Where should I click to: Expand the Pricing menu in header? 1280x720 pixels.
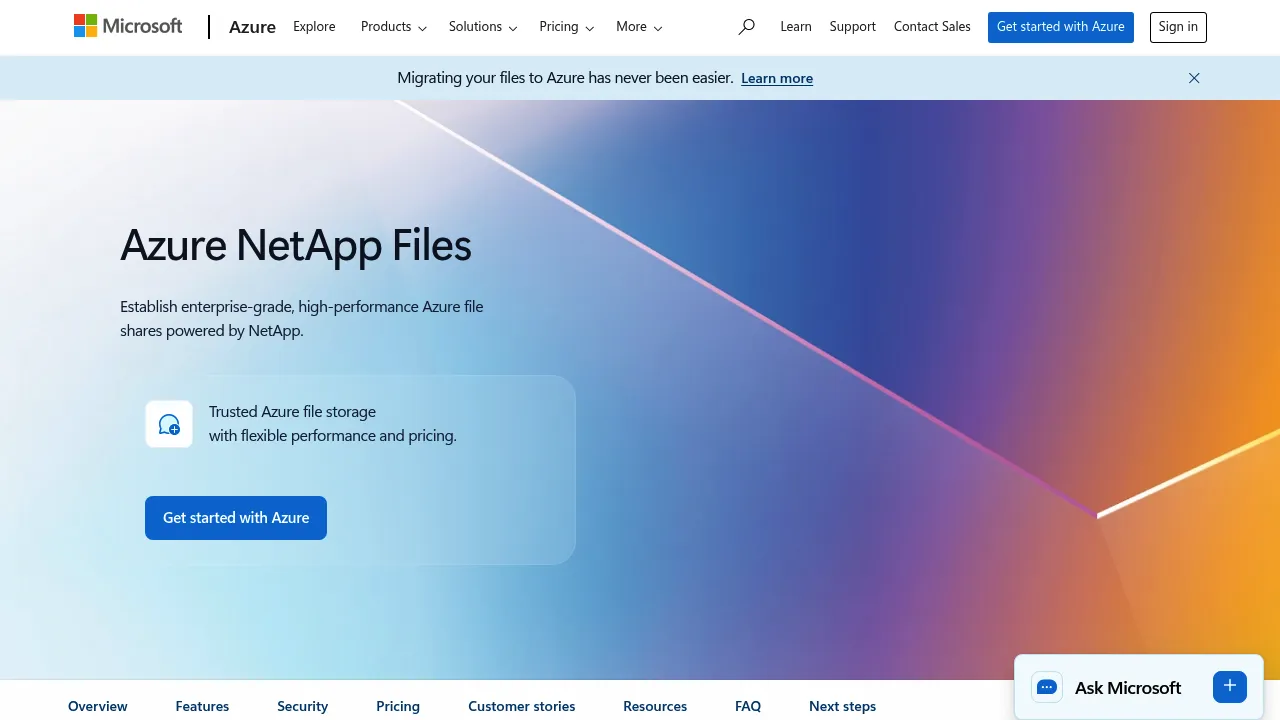(x=567, y=27)
